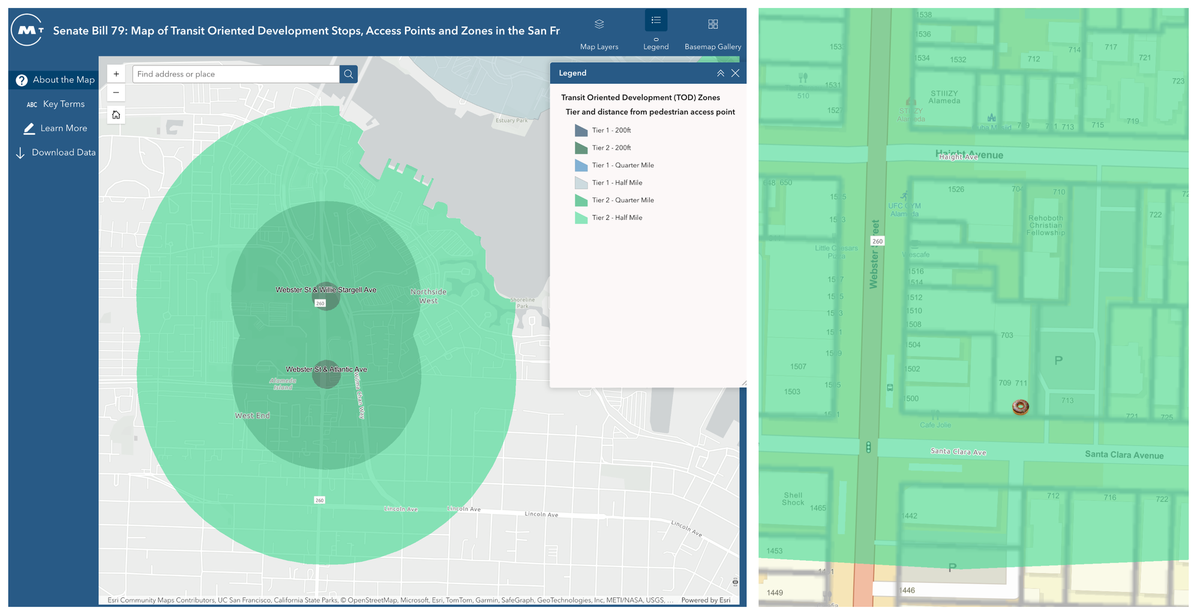Viewport: 1200px width, 616px height.
Task: Click the Rehoboth Christian Fellowship label
Action: pos(1047,225)
